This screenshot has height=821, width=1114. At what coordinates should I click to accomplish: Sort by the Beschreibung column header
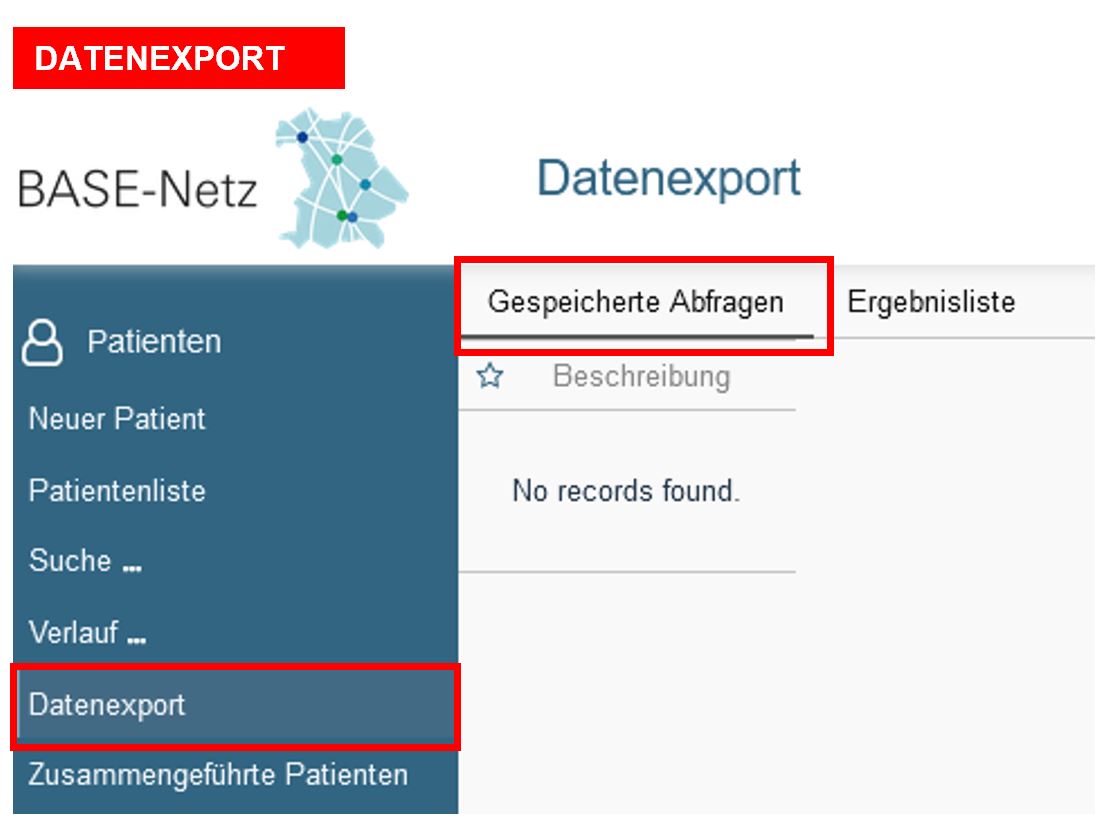point(642,376)
